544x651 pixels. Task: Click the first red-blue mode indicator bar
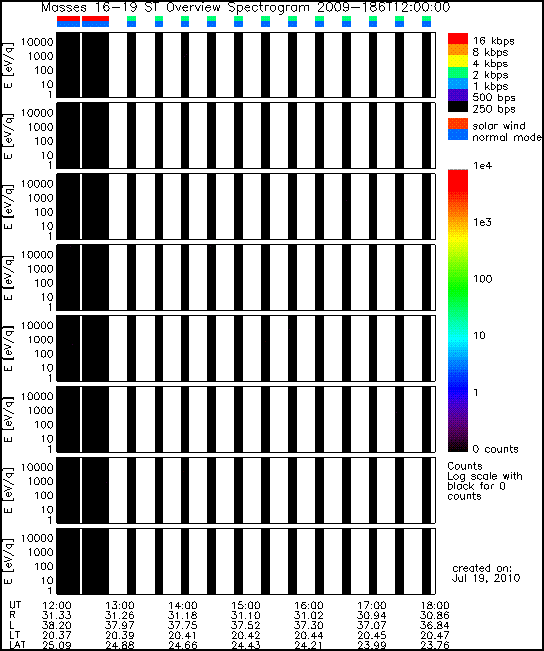[x=69, y=22]
